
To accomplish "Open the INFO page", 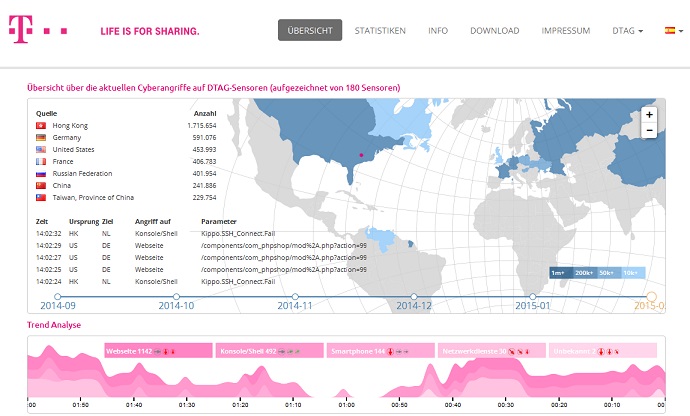I will tap(438, 31).
